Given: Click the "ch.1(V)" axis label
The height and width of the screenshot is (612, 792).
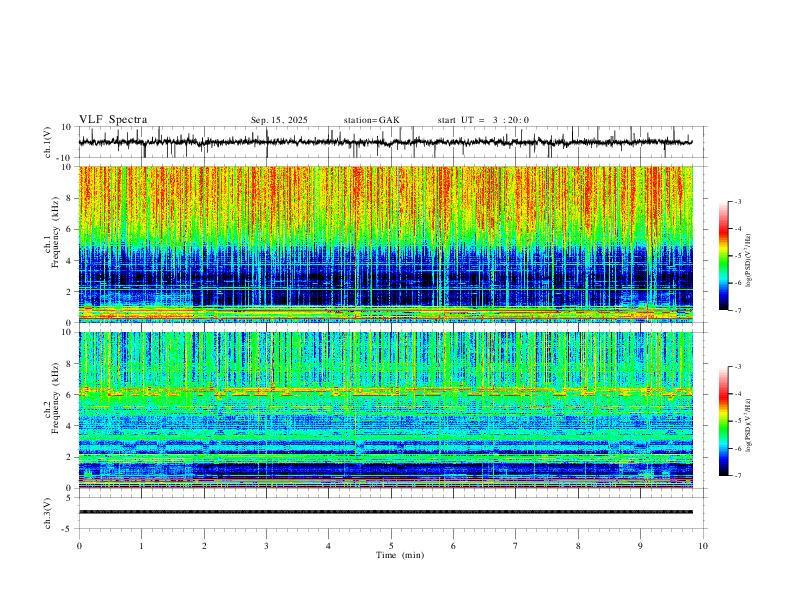Looking at the screenshot, I should (x=48, y=142).
